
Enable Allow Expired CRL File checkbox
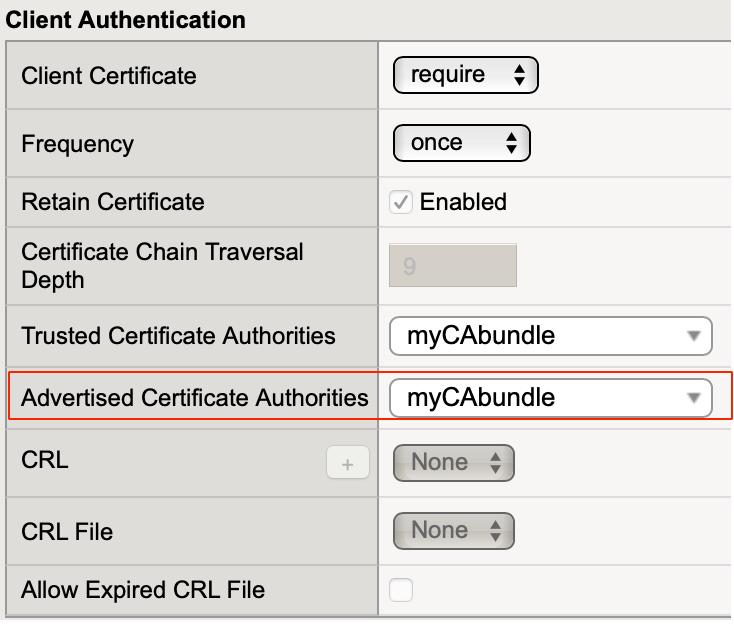[401, 590]
